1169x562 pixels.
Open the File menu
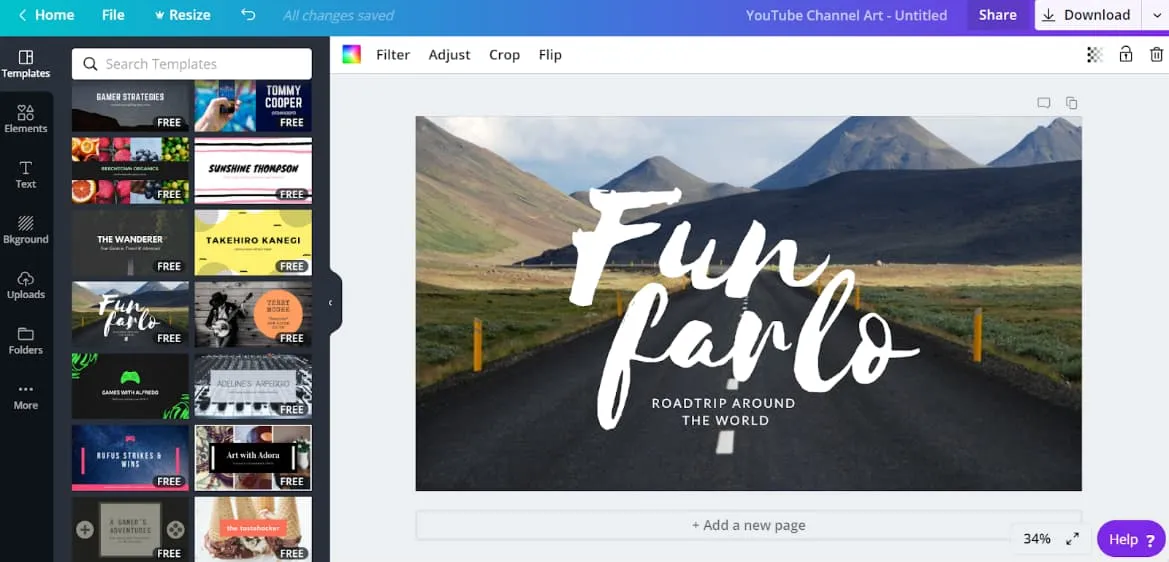coord(113,15)
